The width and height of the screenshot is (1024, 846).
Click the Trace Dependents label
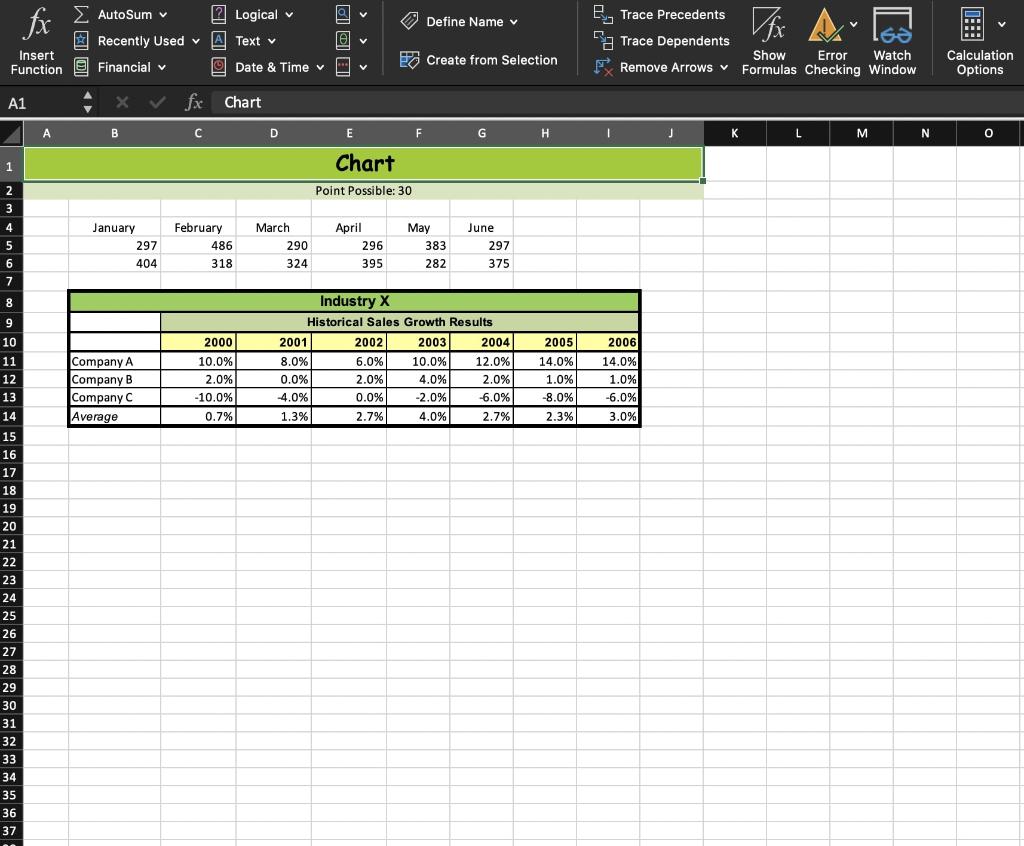(675, 41)
